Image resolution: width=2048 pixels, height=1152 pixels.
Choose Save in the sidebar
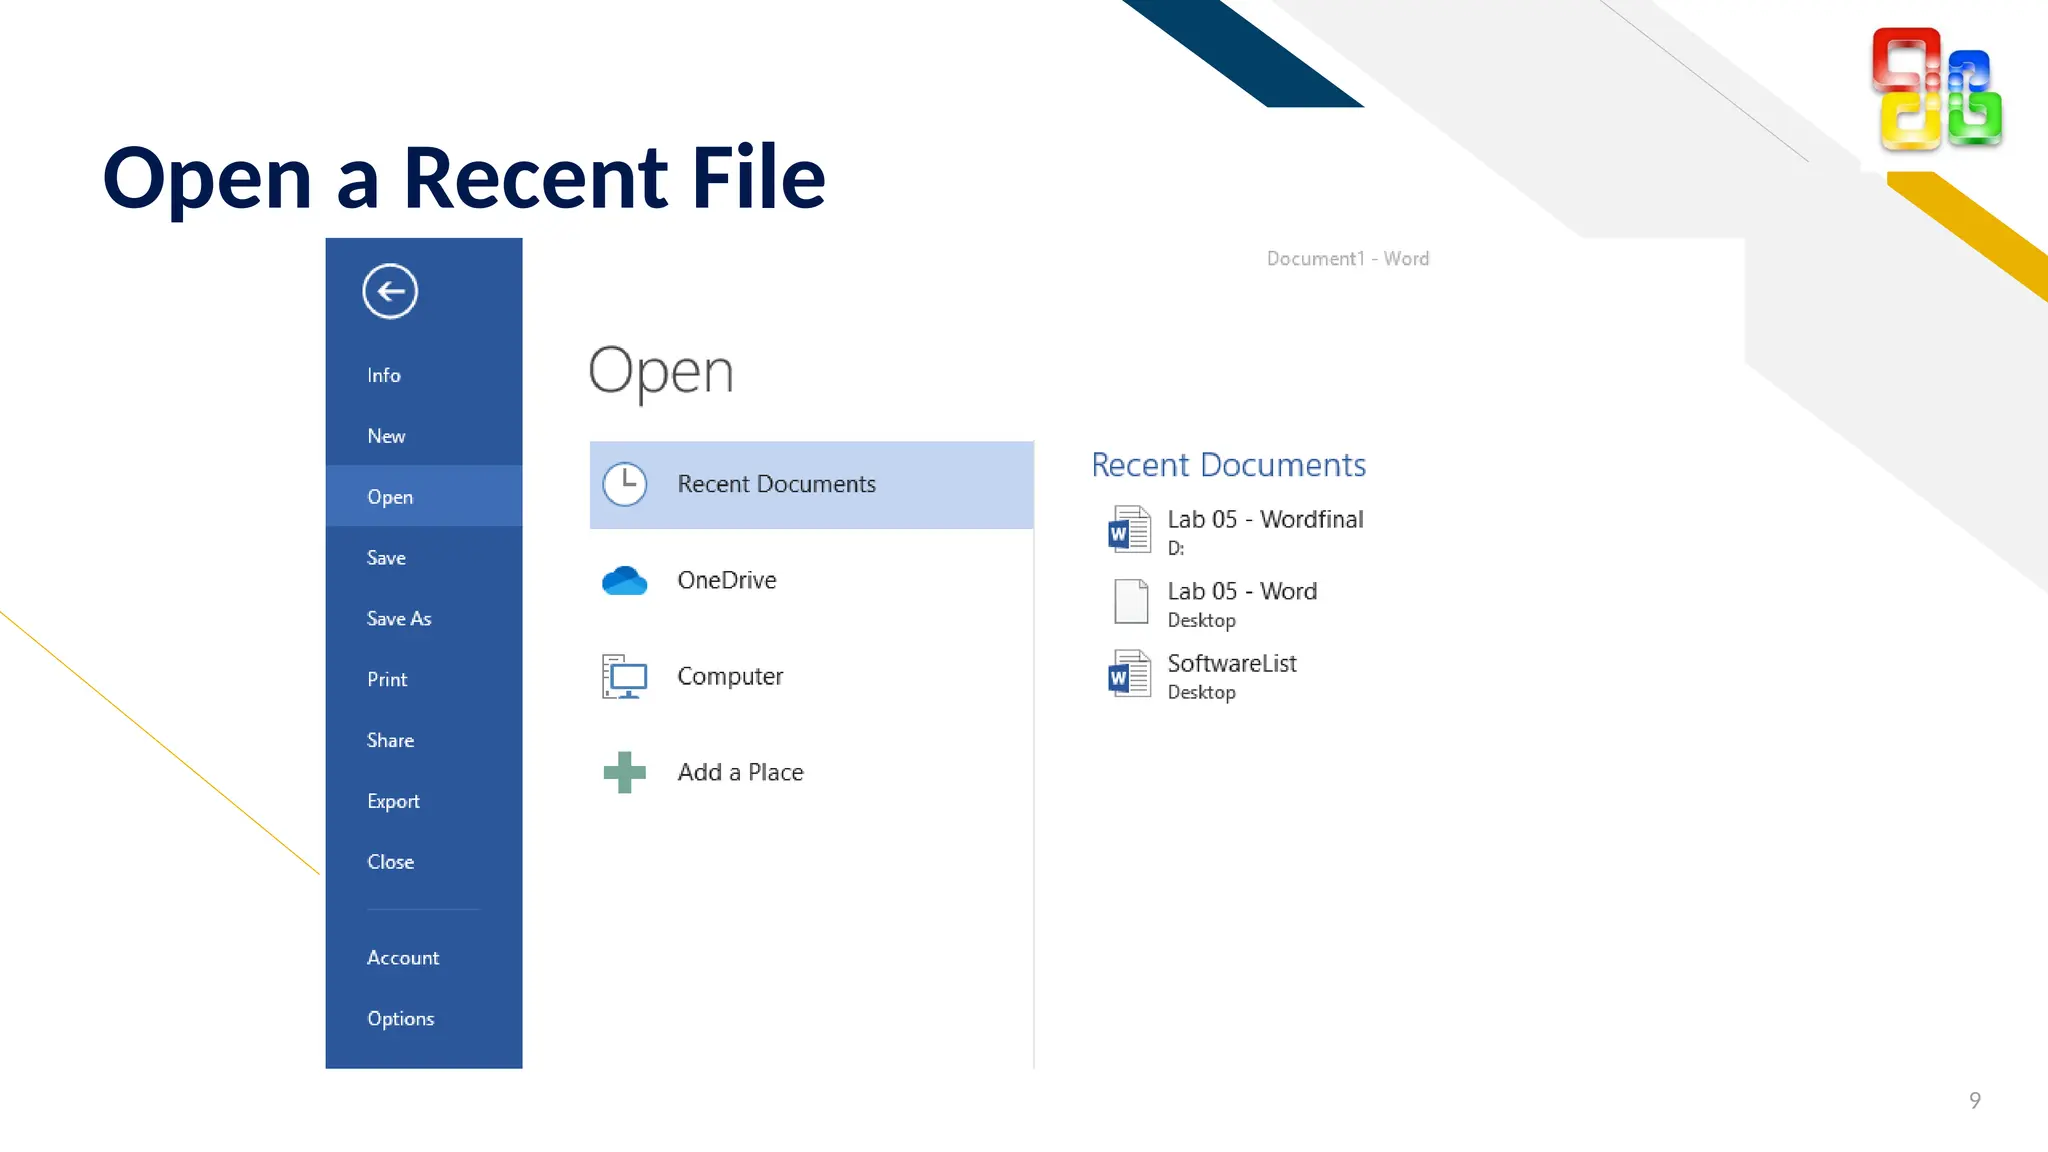pyautogui.click(x=386, y=558)
